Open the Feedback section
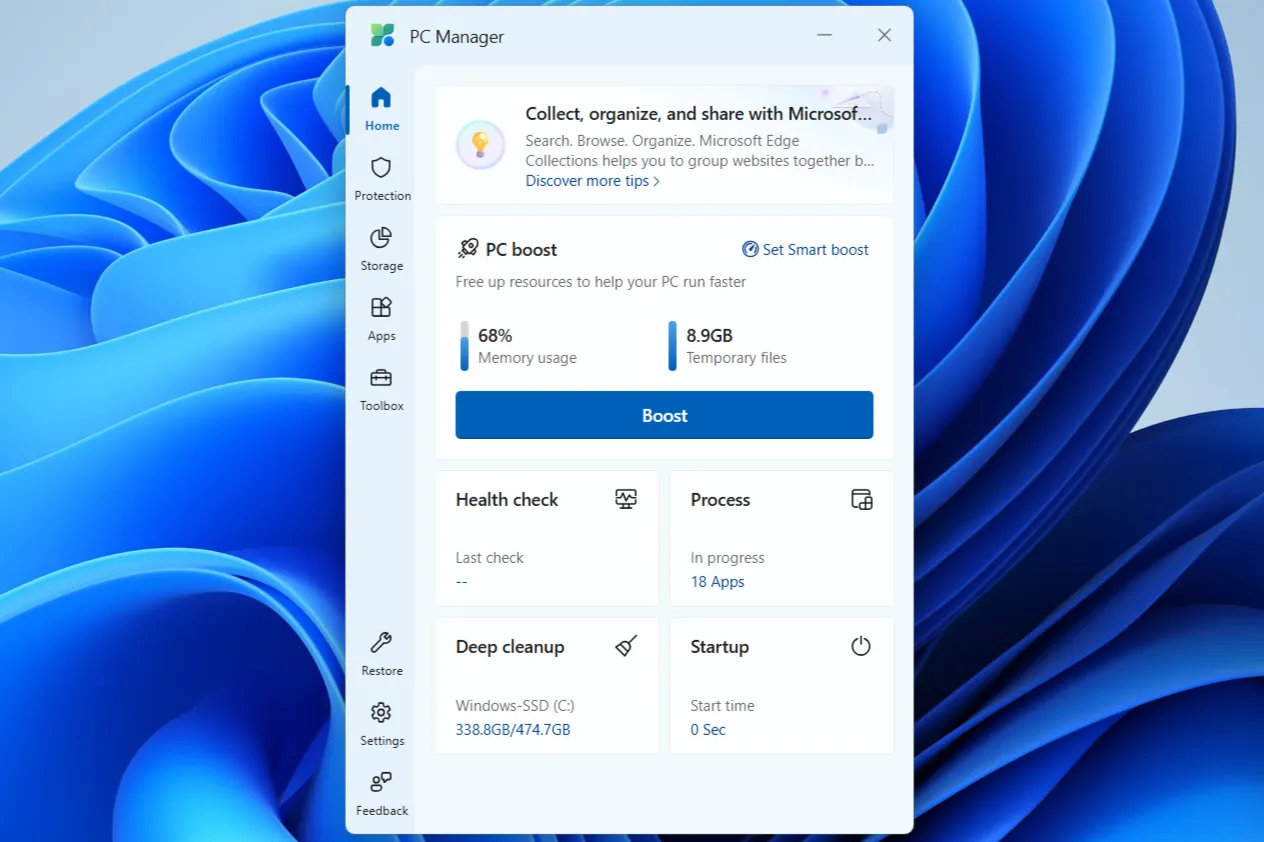Viewport: 1264px width, 842px height. pos(381,795)
